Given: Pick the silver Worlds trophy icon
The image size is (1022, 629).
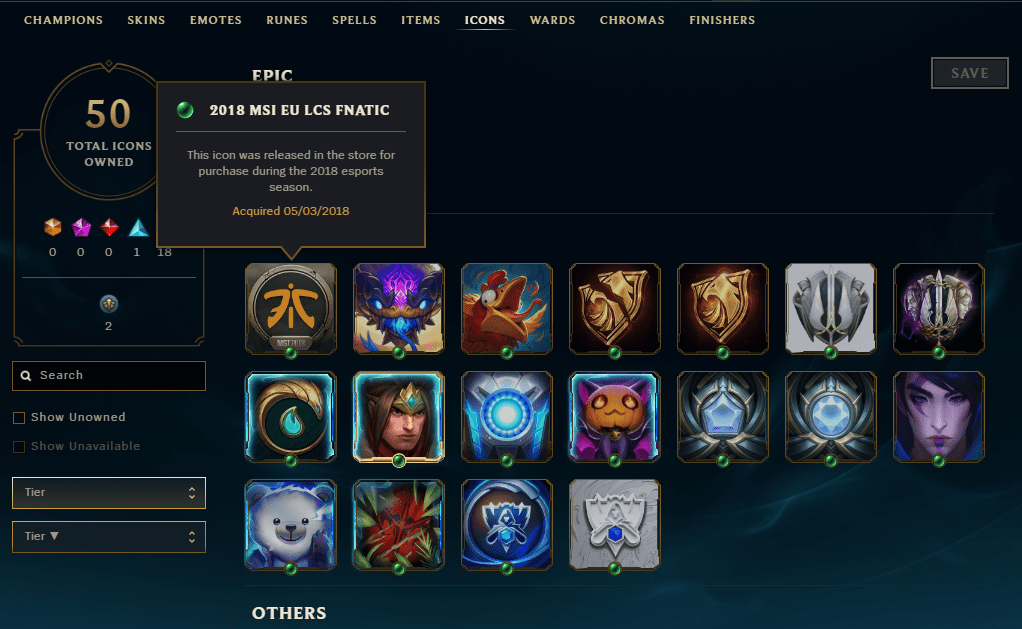Looking at the screenshot, I should pyautogui.click(x=615, y=525).
